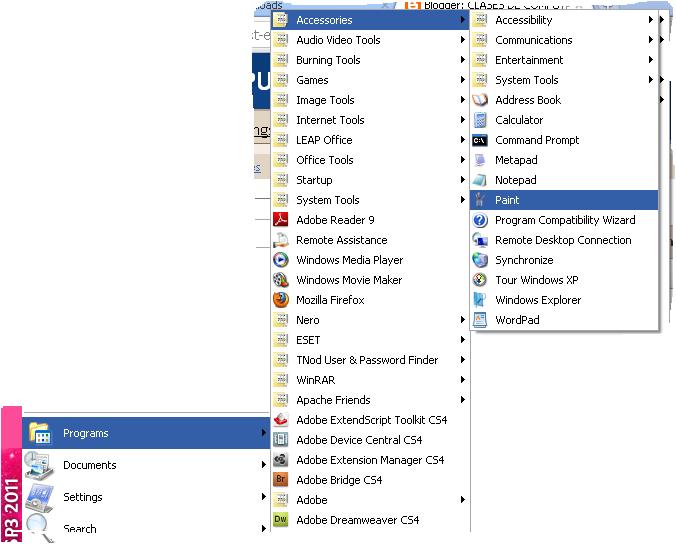Select the ESET folder entry
Screen dimensions: 676x556
click(370, 340)
